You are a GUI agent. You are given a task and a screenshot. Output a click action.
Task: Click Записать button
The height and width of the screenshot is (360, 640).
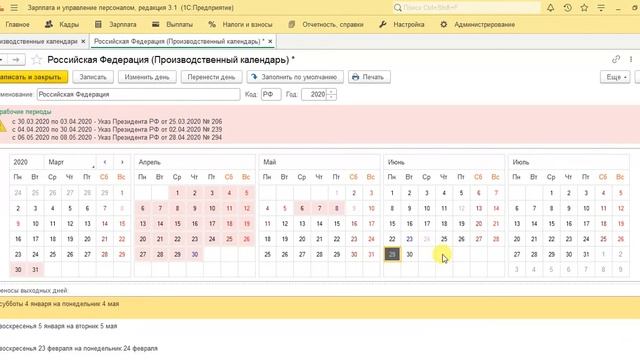click(x=93, y=77)
